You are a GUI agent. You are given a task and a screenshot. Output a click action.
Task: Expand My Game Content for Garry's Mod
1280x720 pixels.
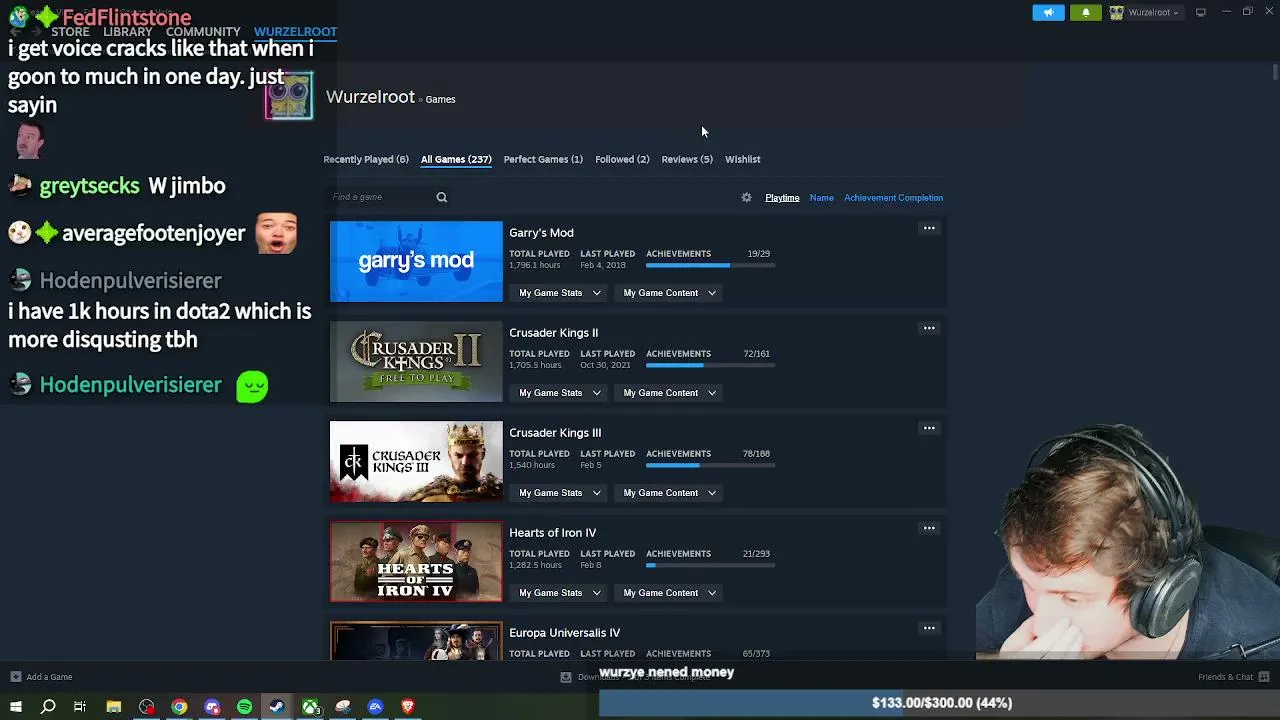(670, 293)
